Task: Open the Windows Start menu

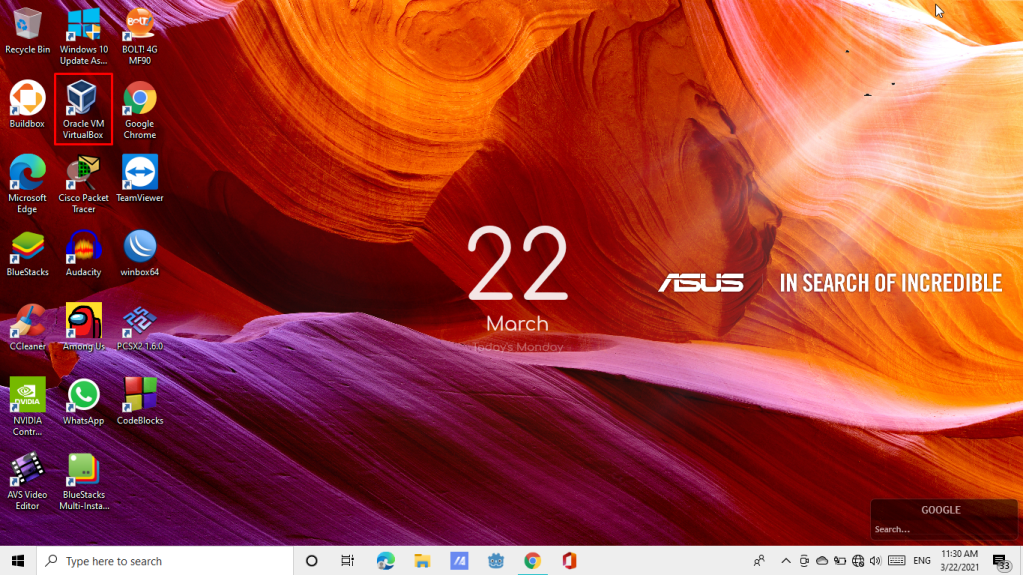Action: coord(18,561)
